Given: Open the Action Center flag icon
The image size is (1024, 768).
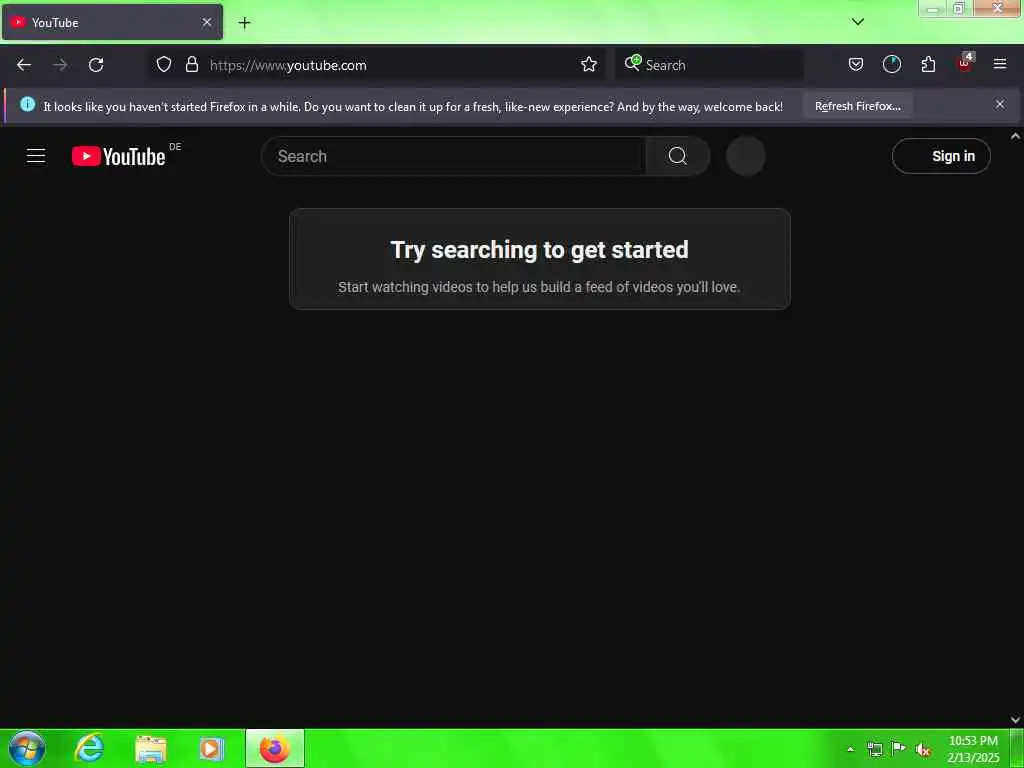Looking at the screenshot, I should pos(899,749).
